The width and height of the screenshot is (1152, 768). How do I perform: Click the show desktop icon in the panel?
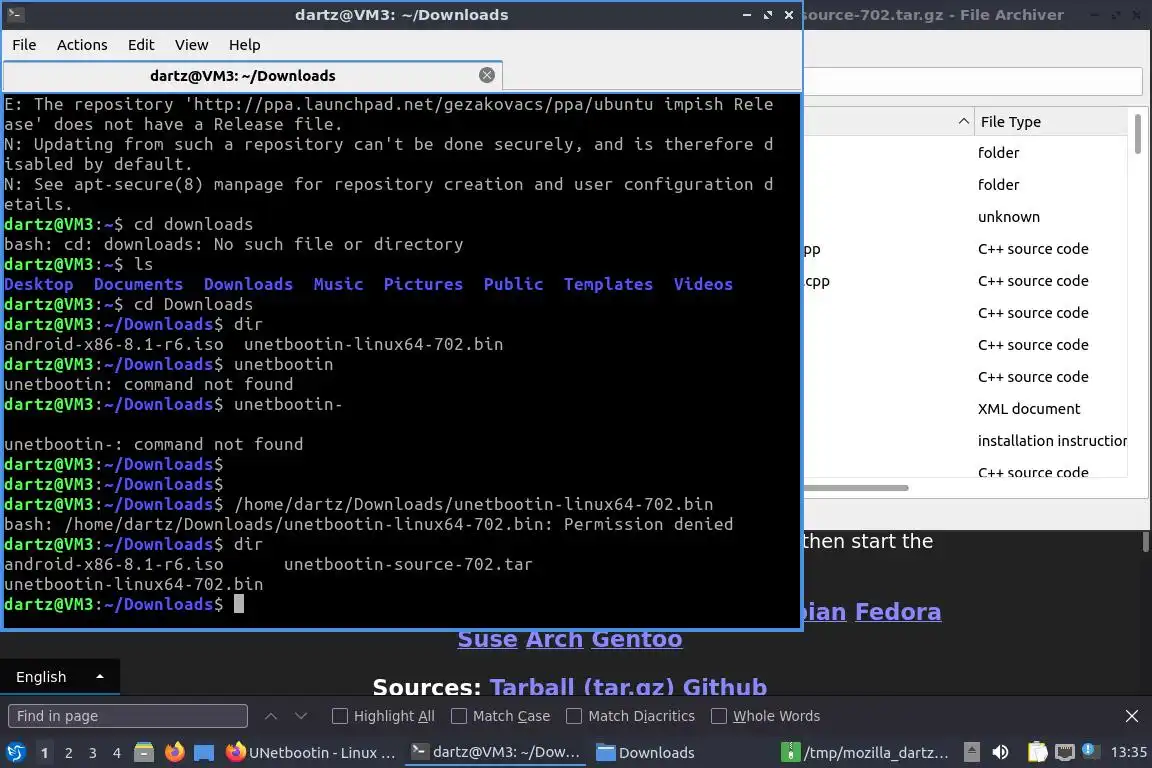coord(204,752)
